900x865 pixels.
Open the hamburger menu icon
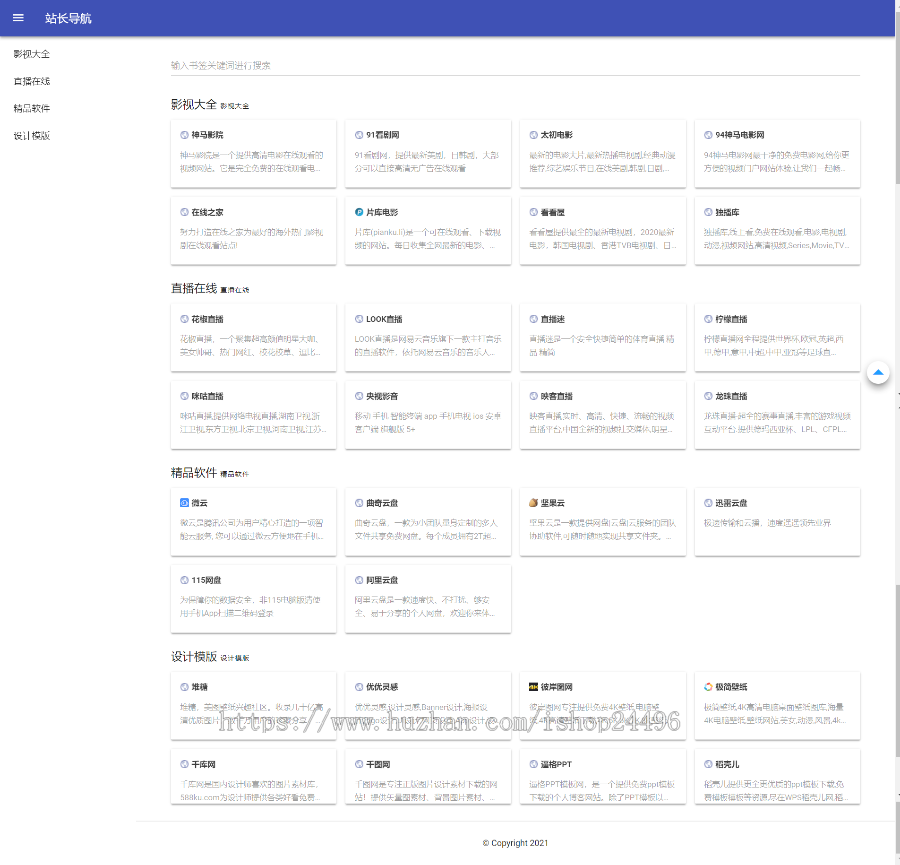(x=18, y=18)
